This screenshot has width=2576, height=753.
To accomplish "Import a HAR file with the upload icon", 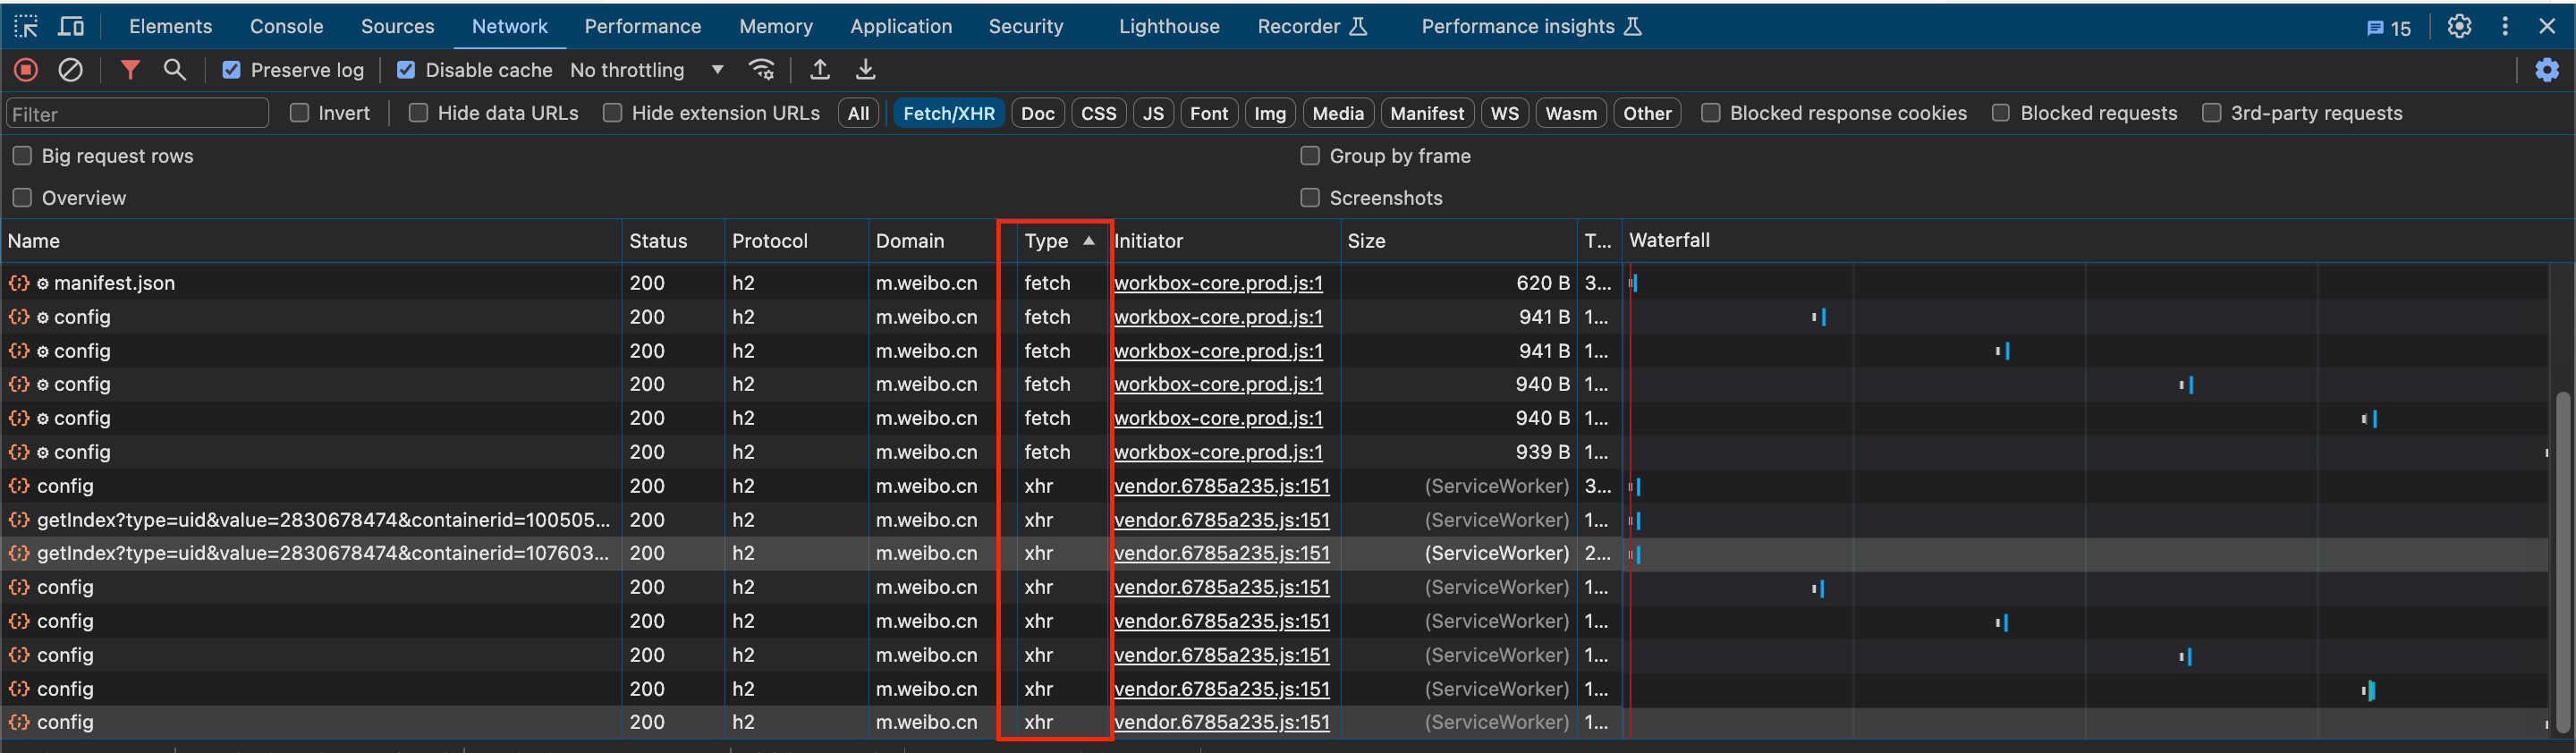I will pos(820,70).
